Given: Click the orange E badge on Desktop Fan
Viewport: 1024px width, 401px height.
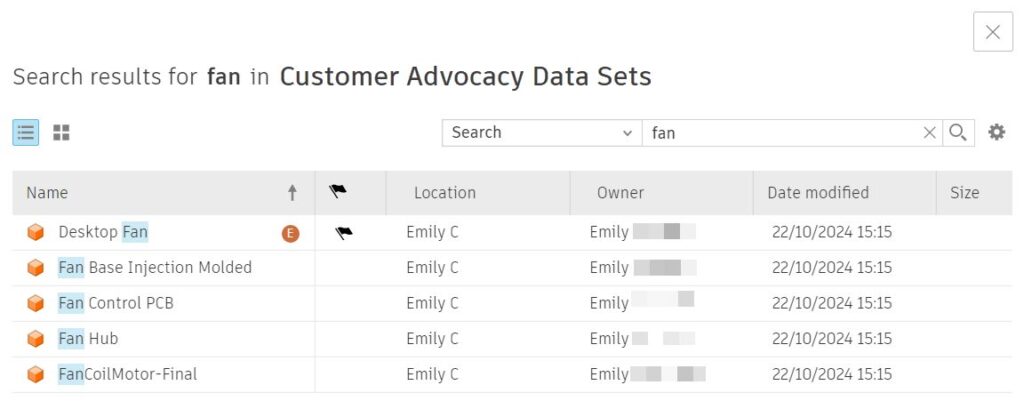Looking at the screenshot, I should click(290, 233).
